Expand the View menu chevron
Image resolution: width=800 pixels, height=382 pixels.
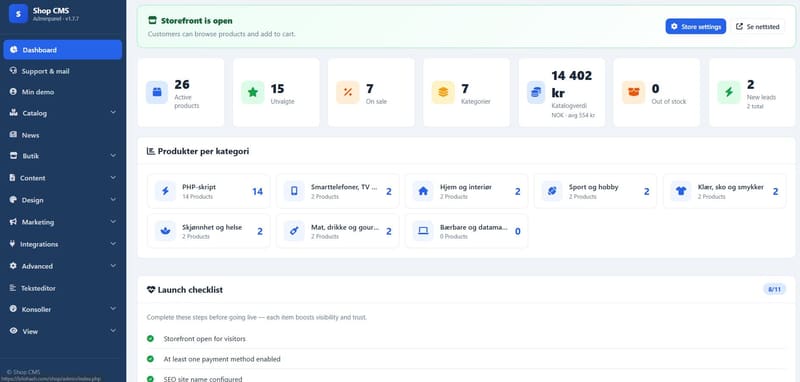click(x=113, y=331)
